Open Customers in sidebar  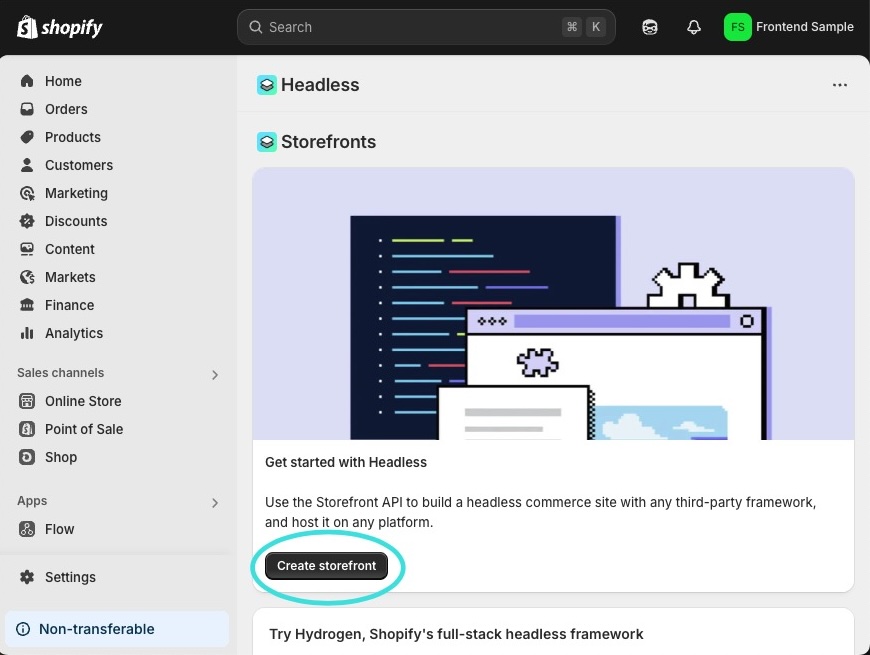click(x=79, y=165)
